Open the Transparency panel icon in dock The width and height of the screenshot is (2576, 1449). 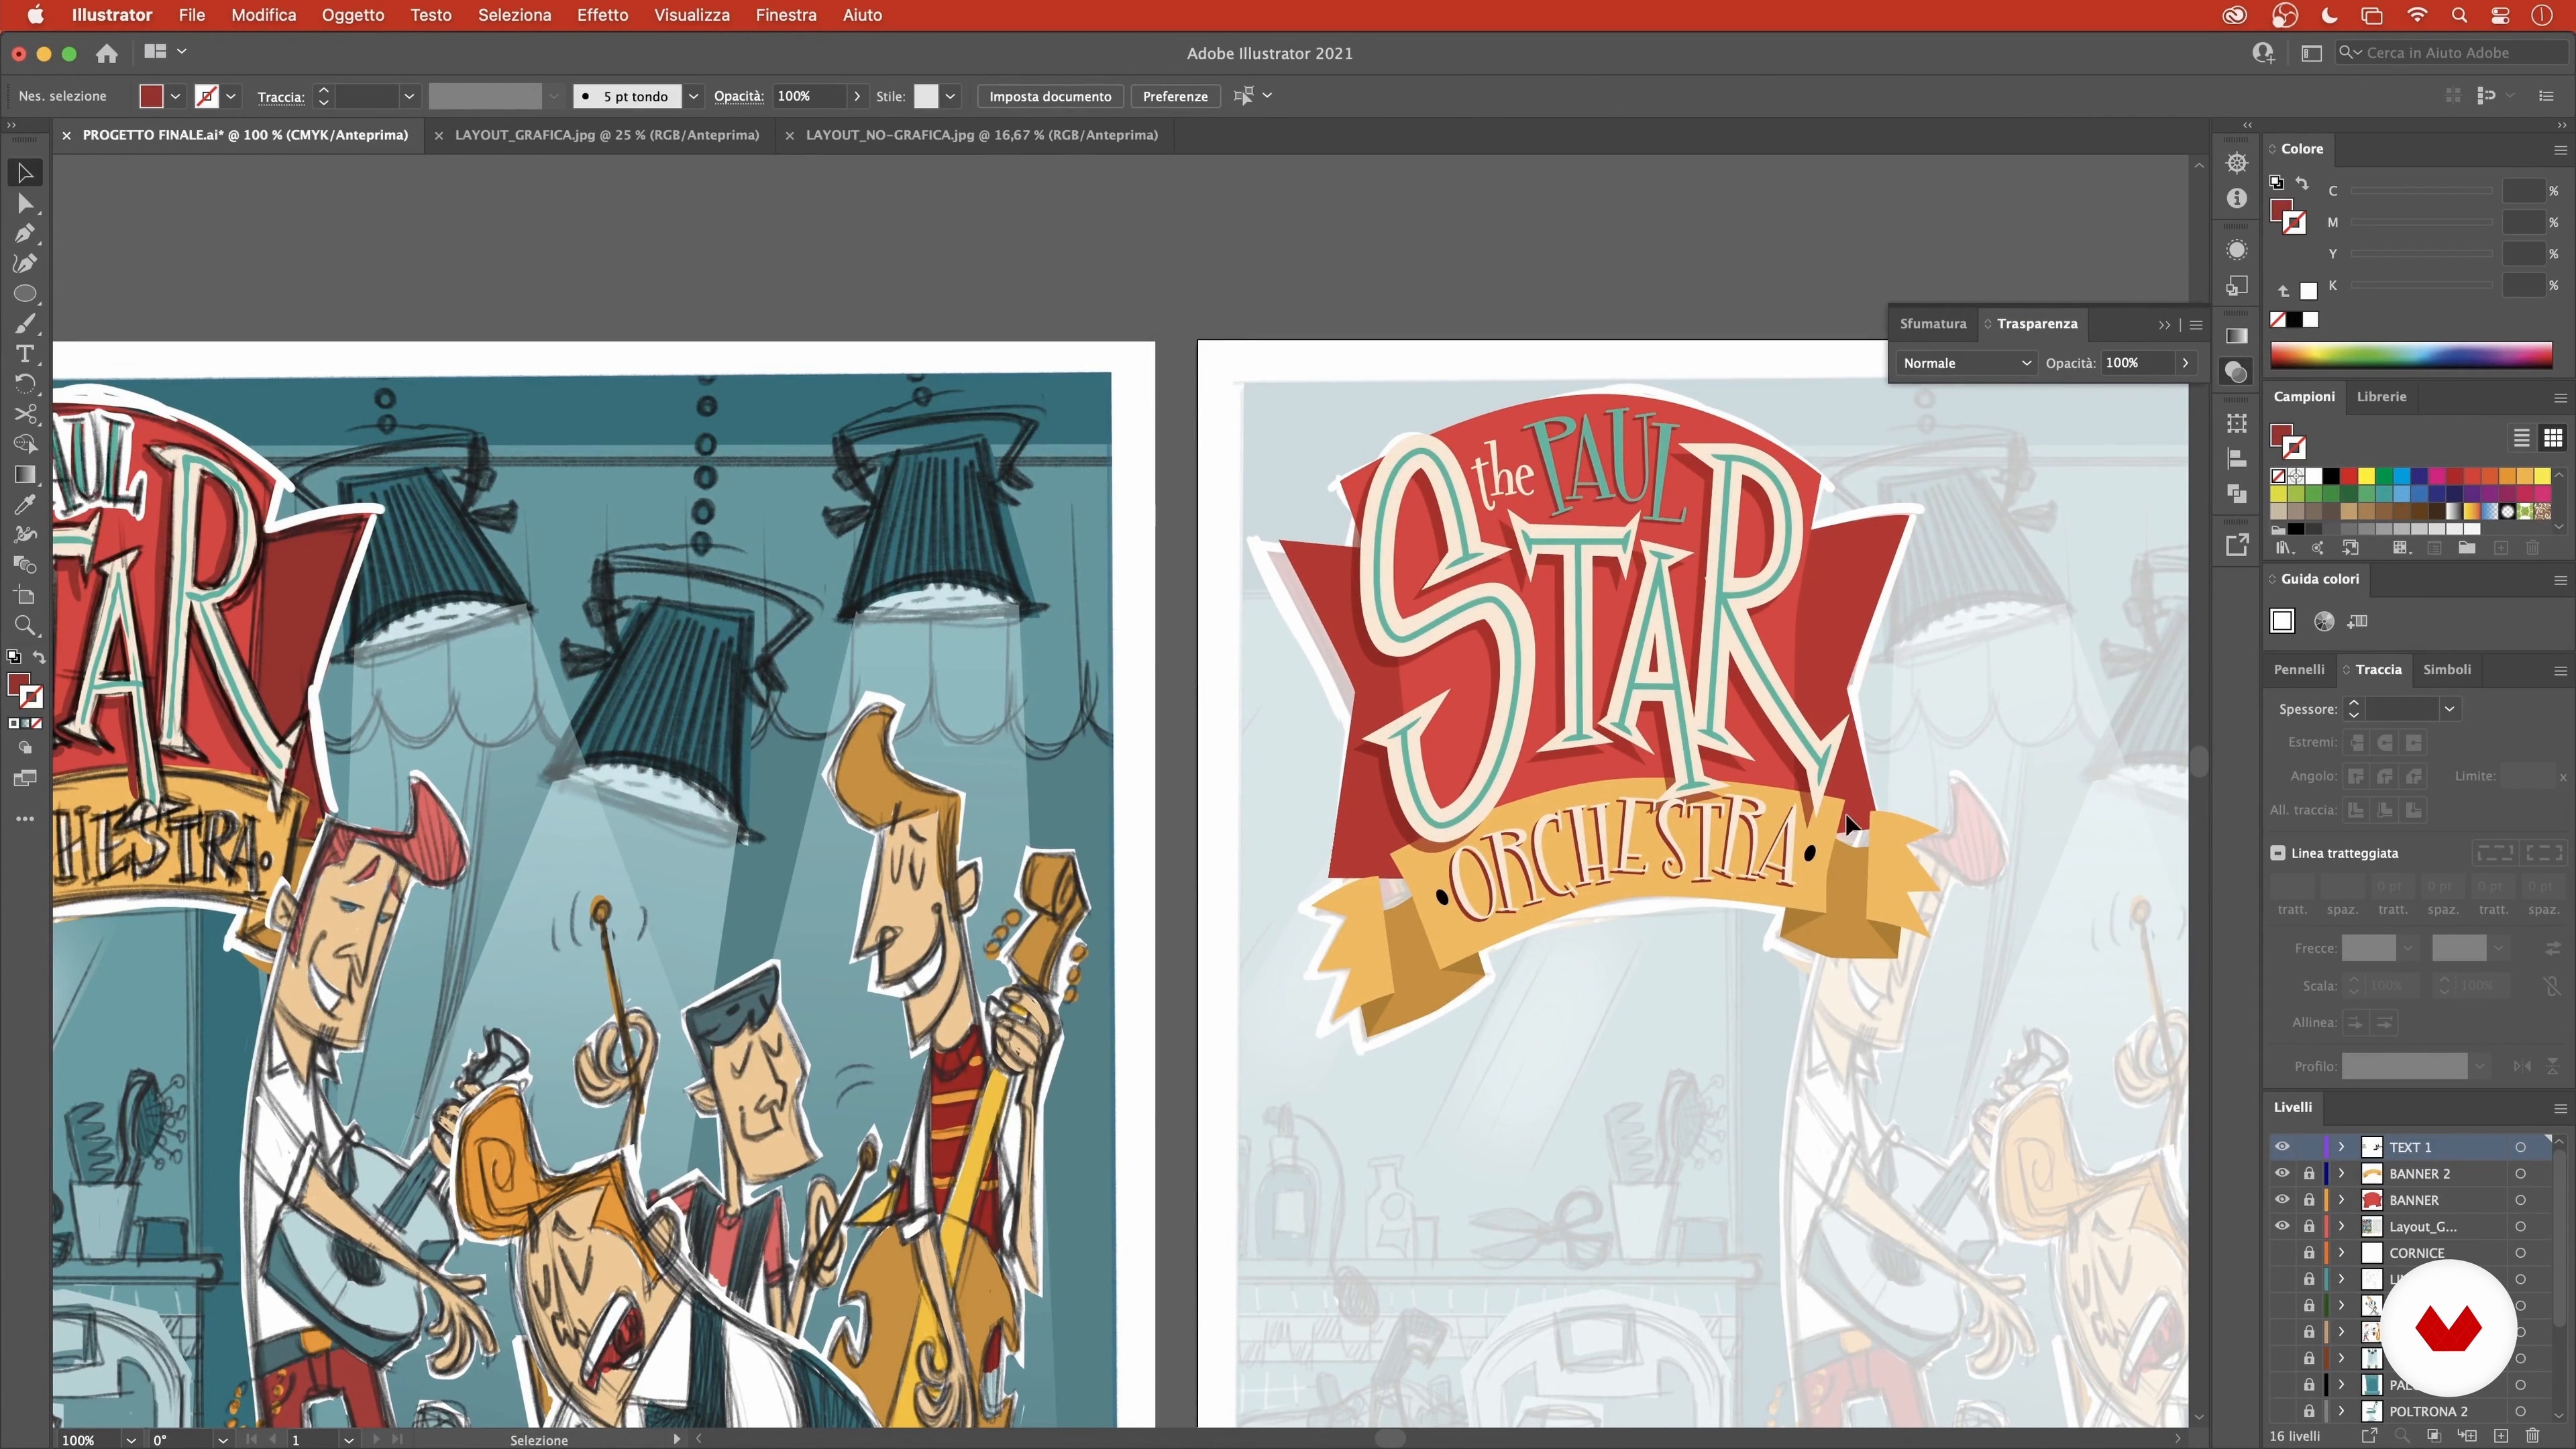pyautogui.click(x=2237, y=372)
